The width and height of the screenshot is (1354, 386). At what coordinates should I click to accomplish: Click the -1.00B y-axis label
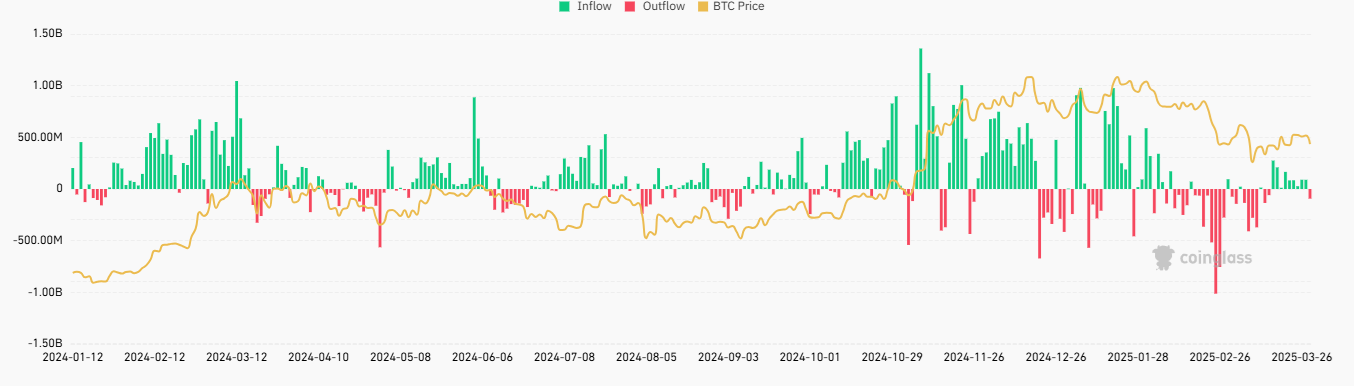pyautogui.click(x=45, y=292)
